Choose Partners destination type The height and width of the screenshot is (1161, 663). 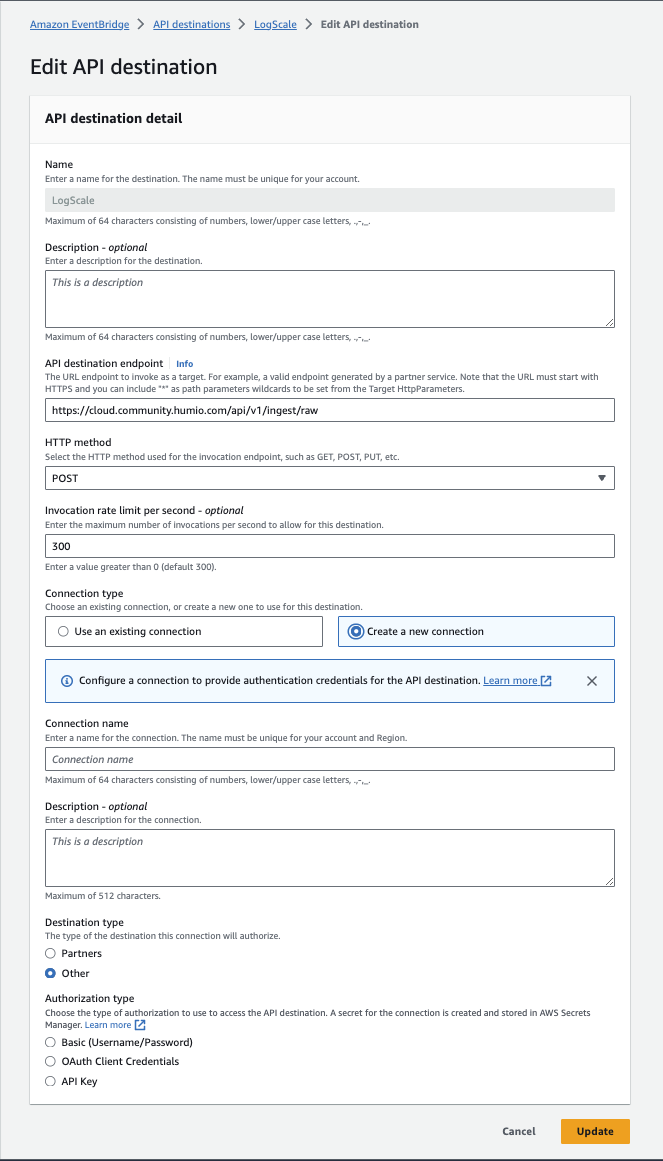[x=50, y=954]
